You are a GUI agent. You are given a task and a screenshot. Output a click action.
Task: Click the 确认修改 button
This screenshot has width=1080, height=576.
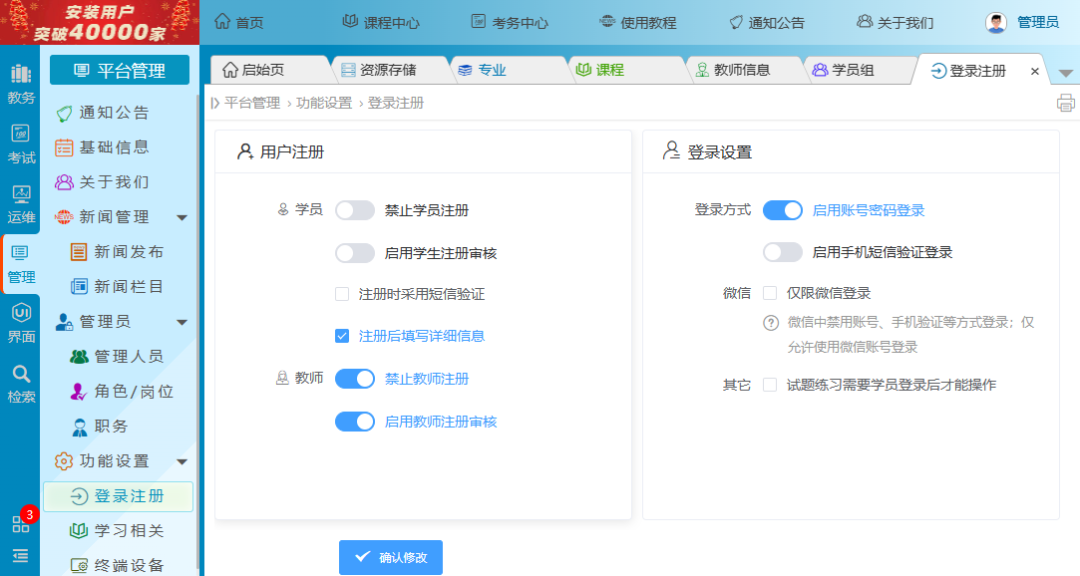point(391,557)
